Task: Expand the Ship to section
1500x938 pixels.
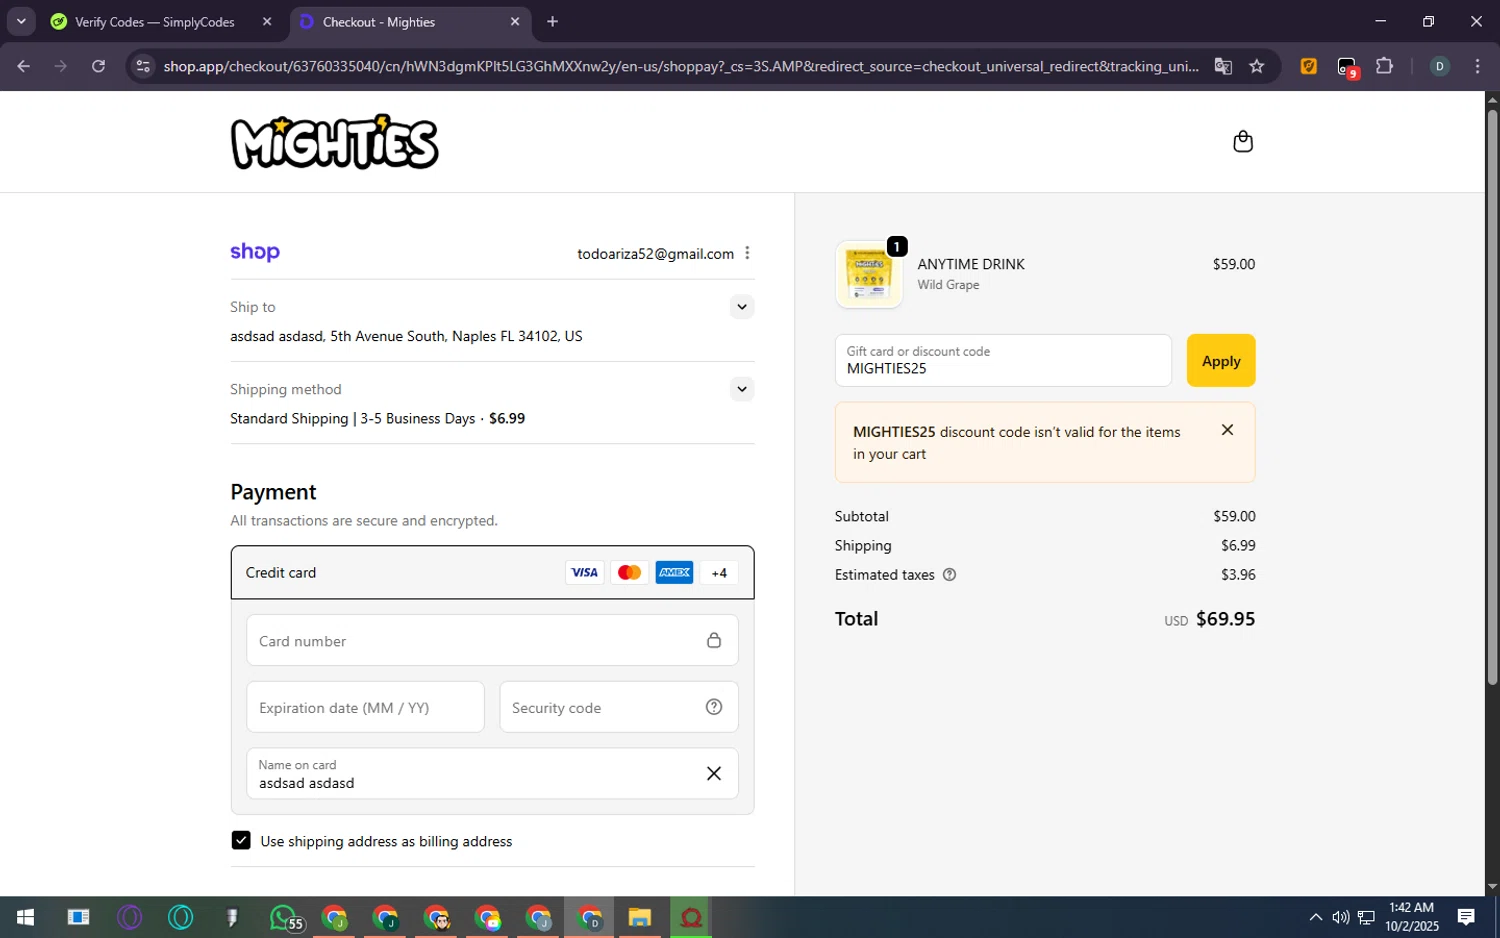Action: coord(741,307)
